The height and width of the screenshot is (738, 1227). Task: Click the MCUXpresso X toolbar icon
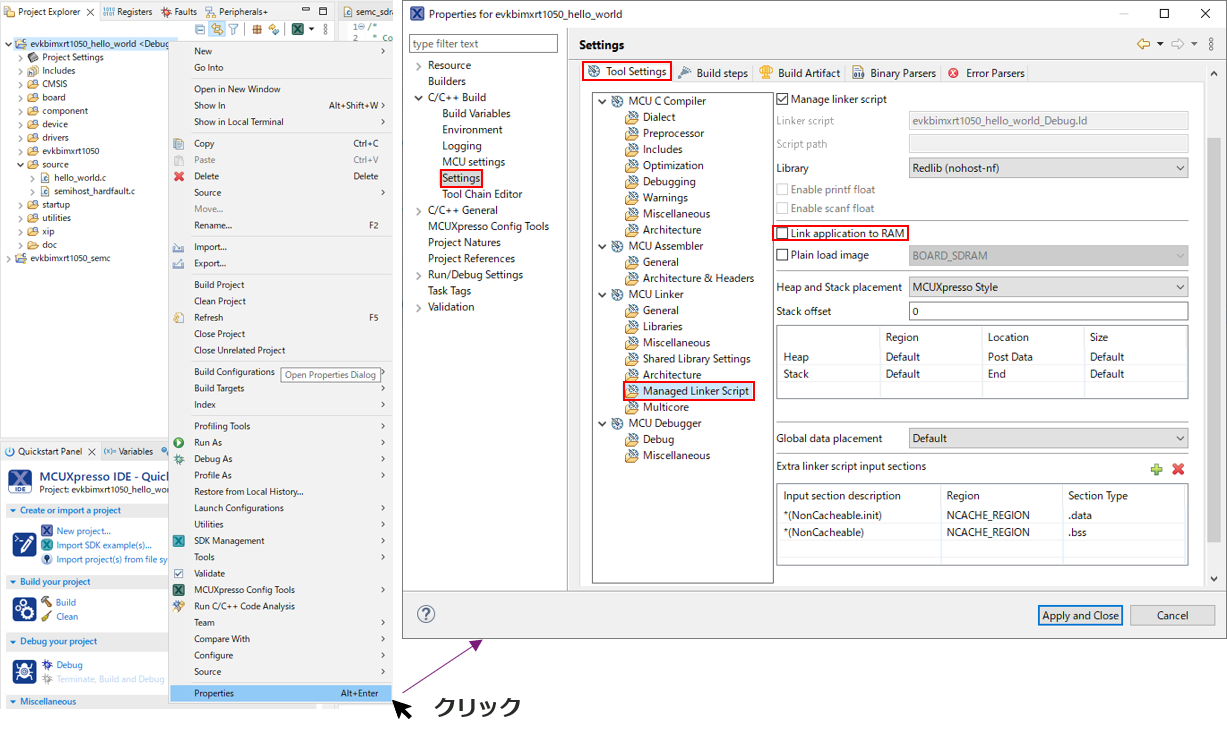tap(297, 29)
